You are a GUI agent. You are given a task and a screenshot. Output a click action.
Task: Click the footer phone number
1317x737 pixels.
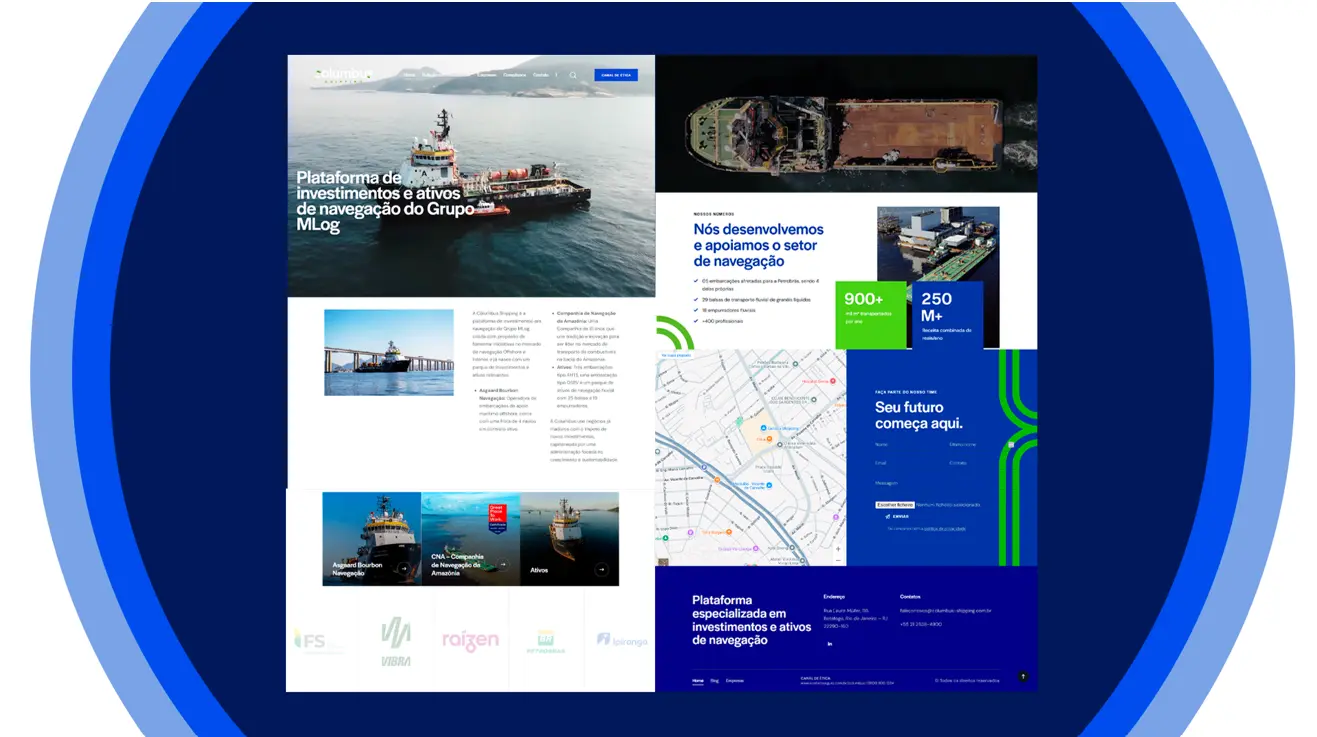921,624
